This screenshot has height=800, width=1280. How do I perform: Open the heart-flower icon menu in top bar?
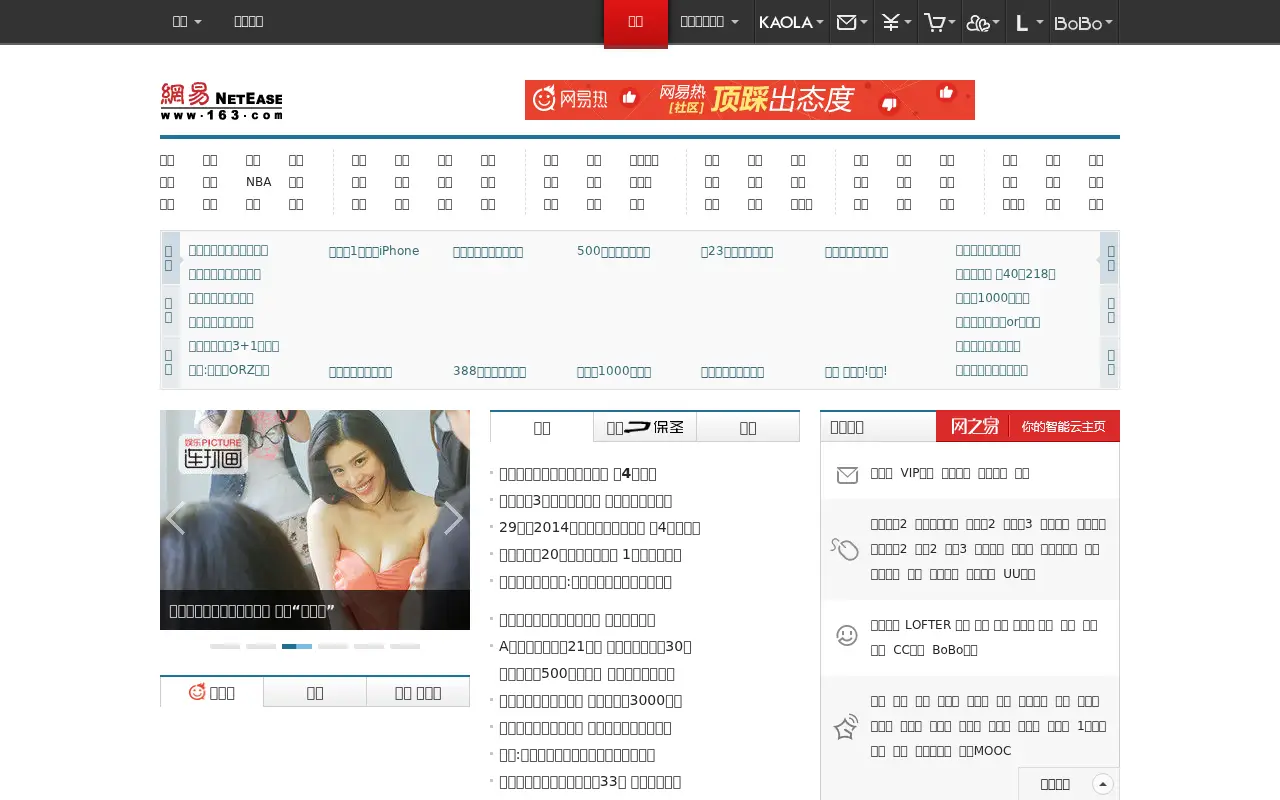click(x=983, y=22)
